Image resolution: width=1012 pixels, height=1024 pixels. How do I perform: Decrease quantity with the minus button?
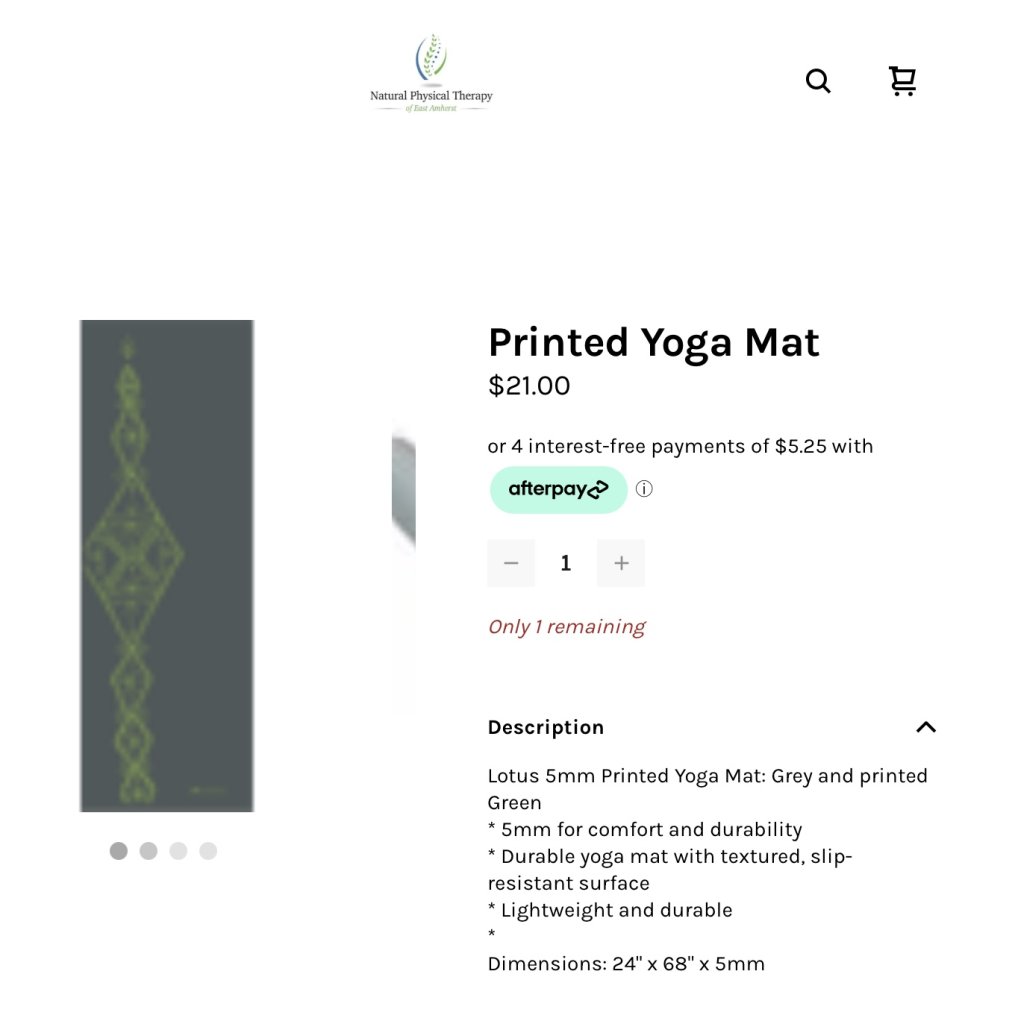tap(511, 563)
